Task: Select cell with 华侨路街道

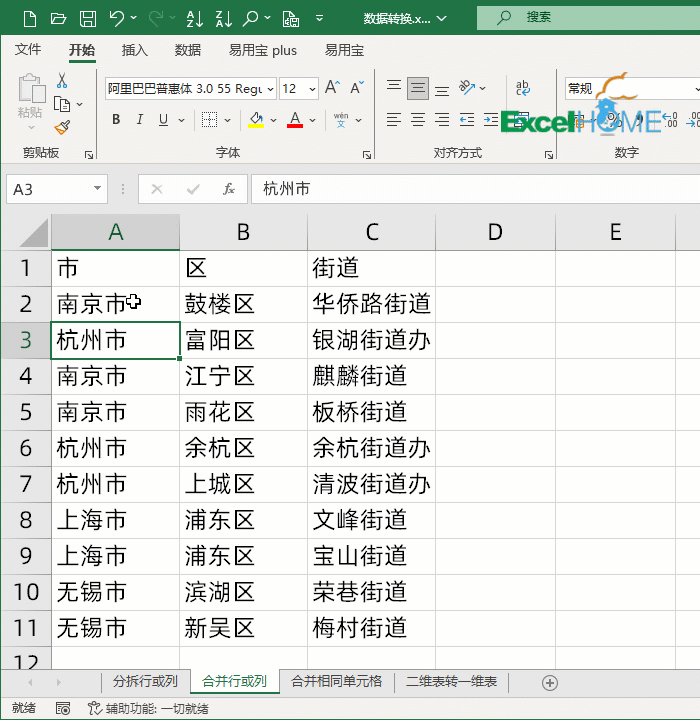Action: [372, 304]
